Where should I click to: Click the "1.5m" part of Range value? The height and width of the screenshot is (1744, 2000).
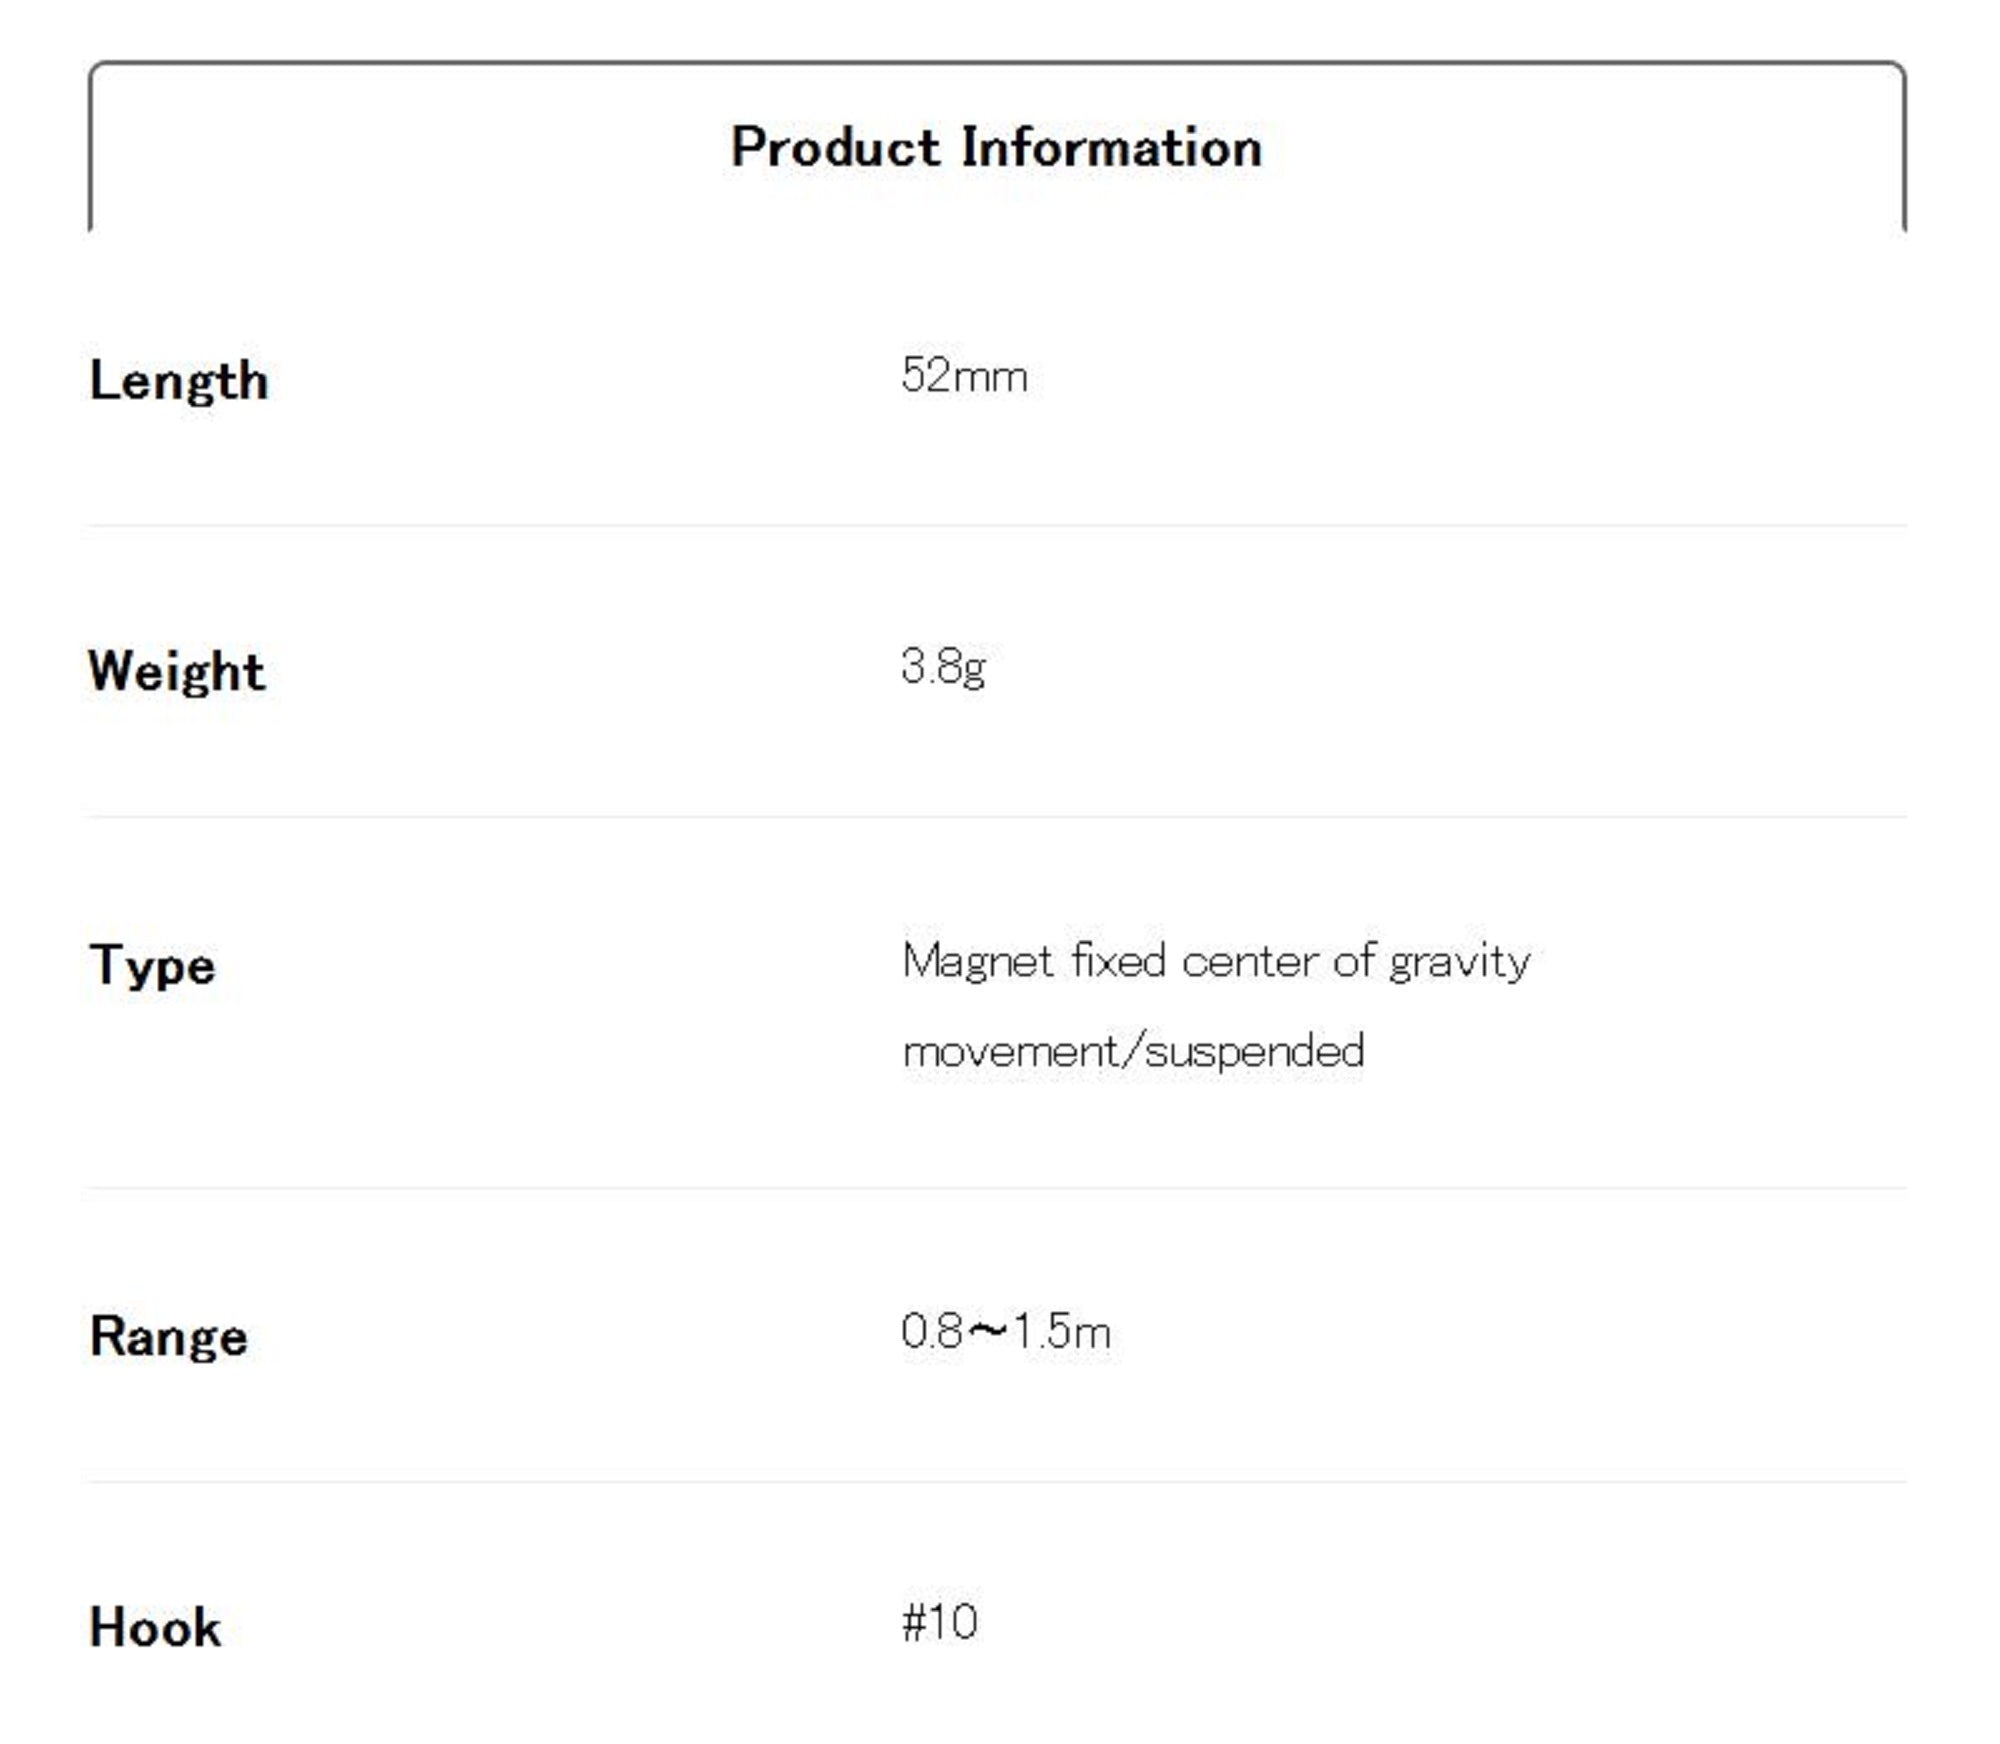pyautogui.click(x=1062, y=1332)
